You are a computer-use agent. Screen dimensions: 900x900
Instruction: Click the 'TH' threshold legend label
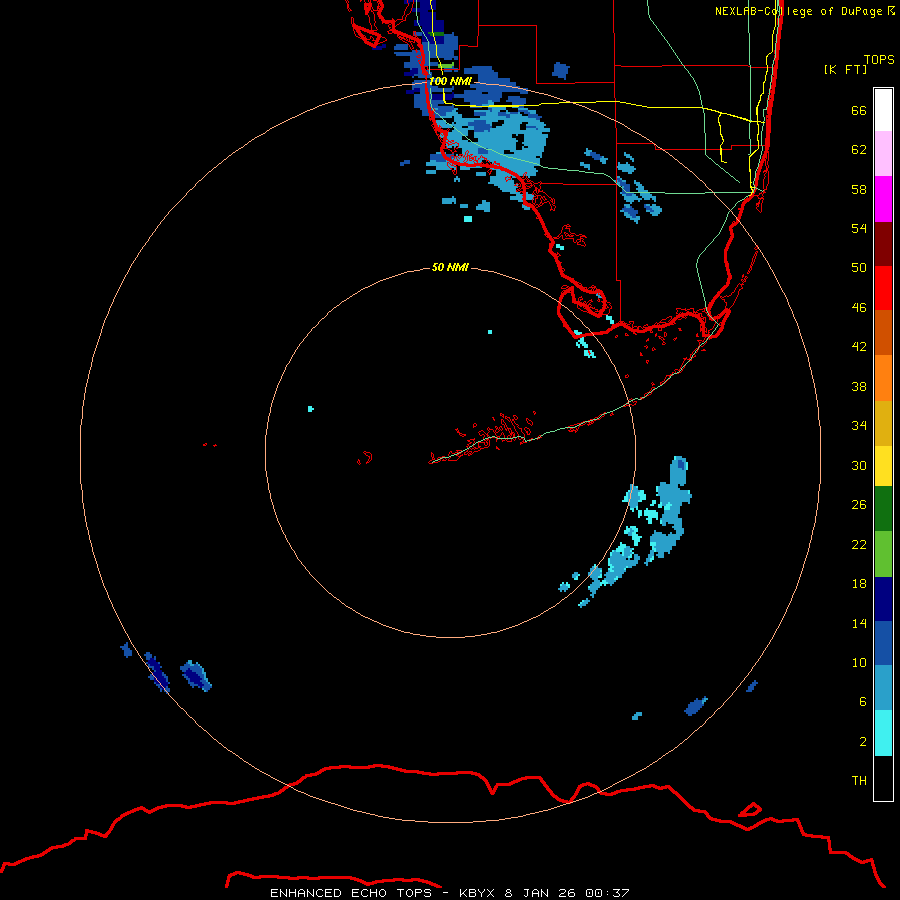[x=859, y=781]
